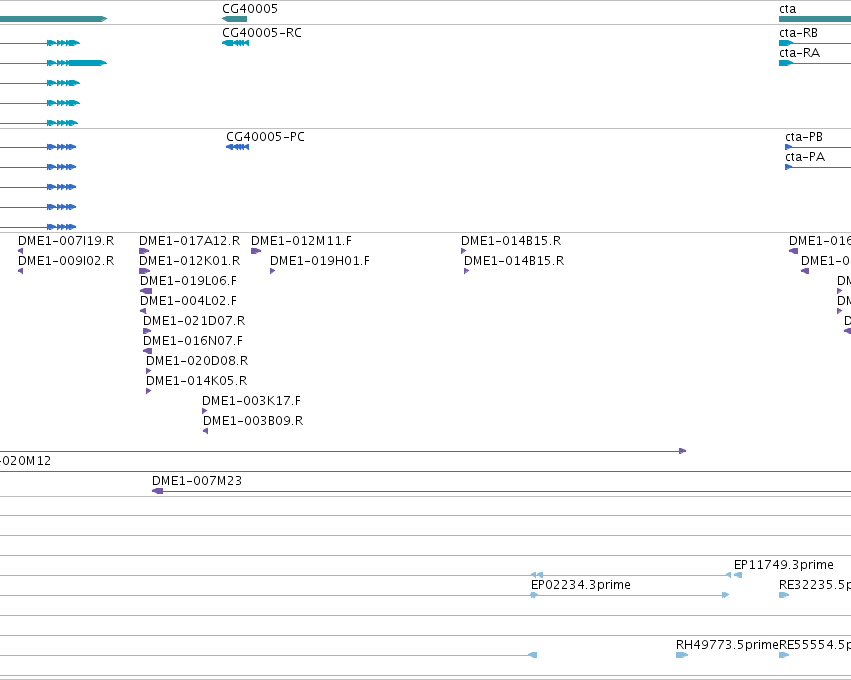Select the DME1-016N07.F label

pos(193,341)
